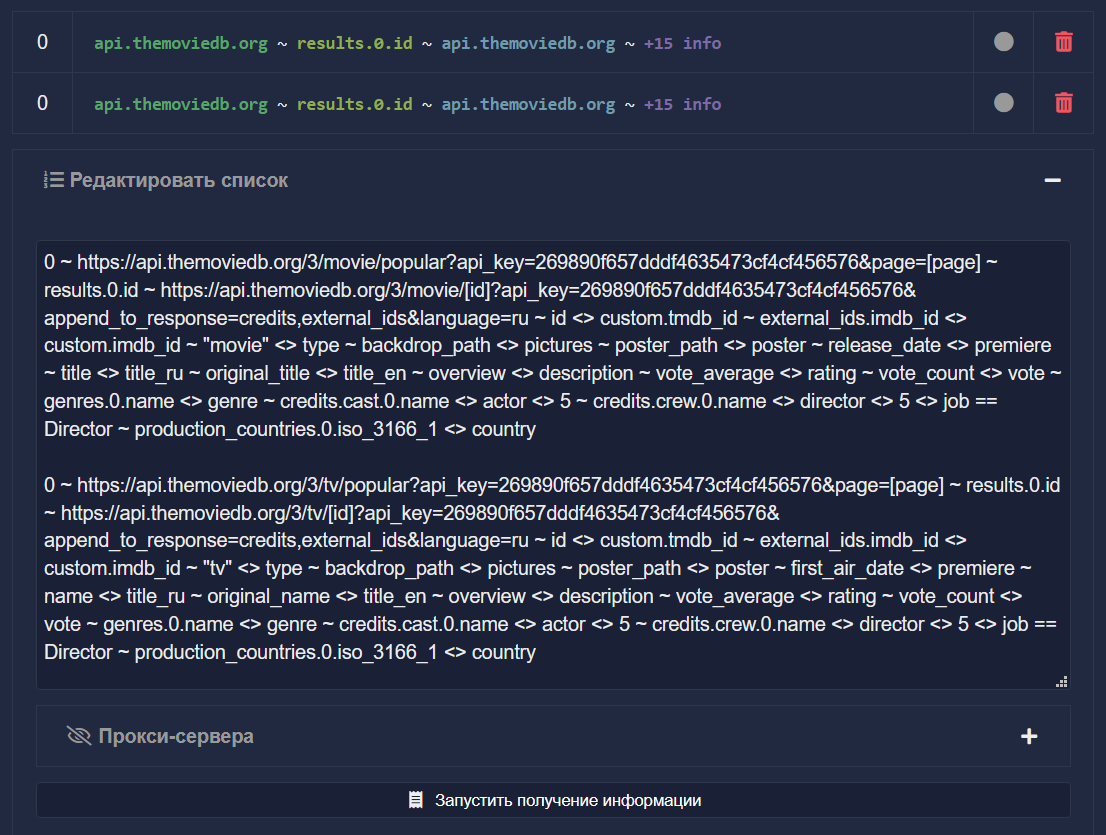Click 'results.0.id' in the first row

tap(354, 43)
